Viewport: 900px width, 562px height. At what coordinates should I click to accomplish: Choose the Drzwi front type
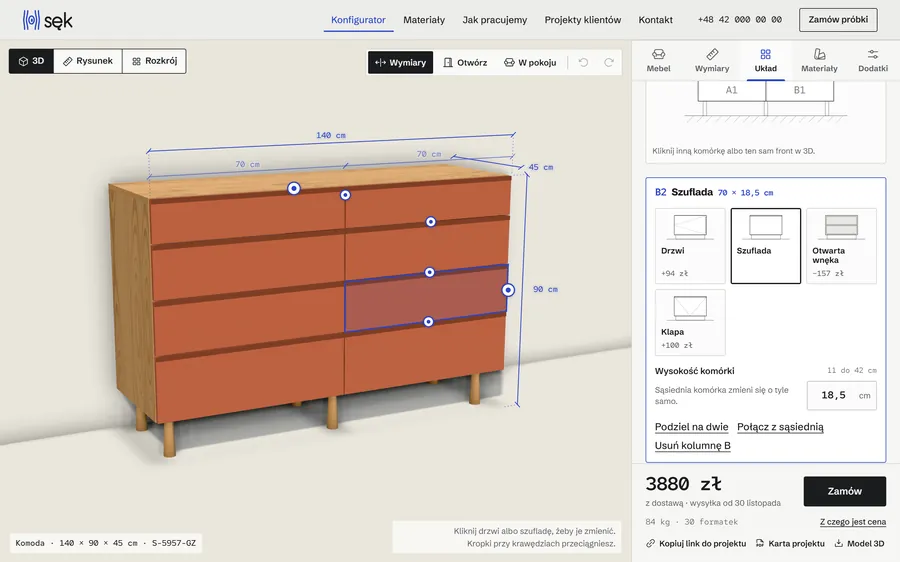[x=690, y=246]
